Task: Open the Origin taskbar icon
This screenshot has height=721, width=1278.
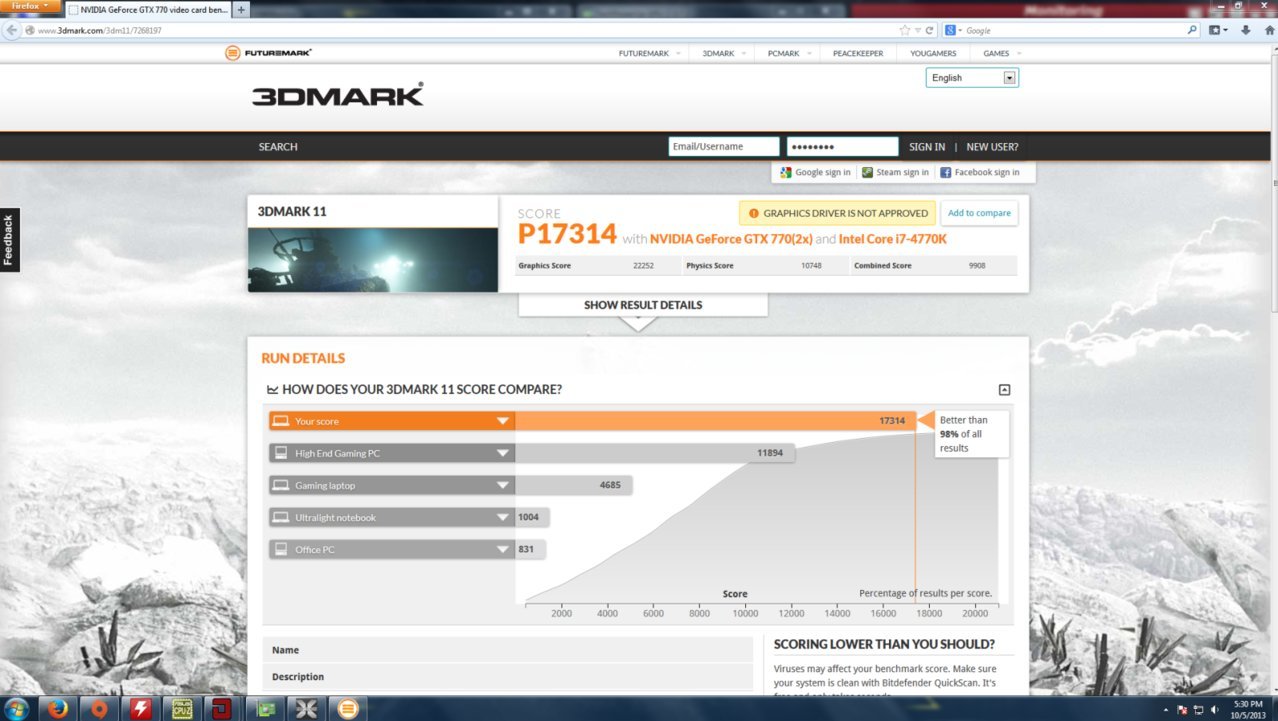Action: (99, 708)
